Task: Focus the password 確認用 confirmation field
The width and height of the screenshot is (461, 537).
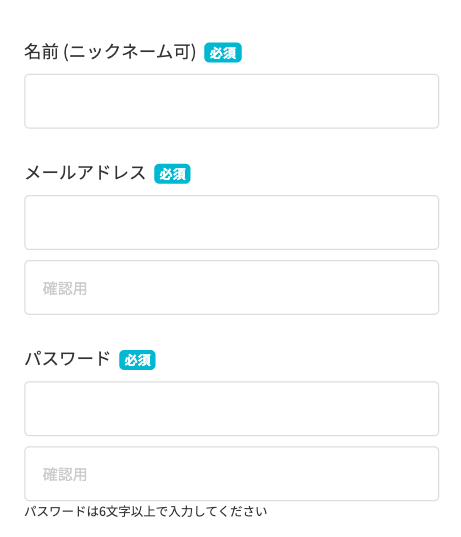Action: [x=232, y=474]
